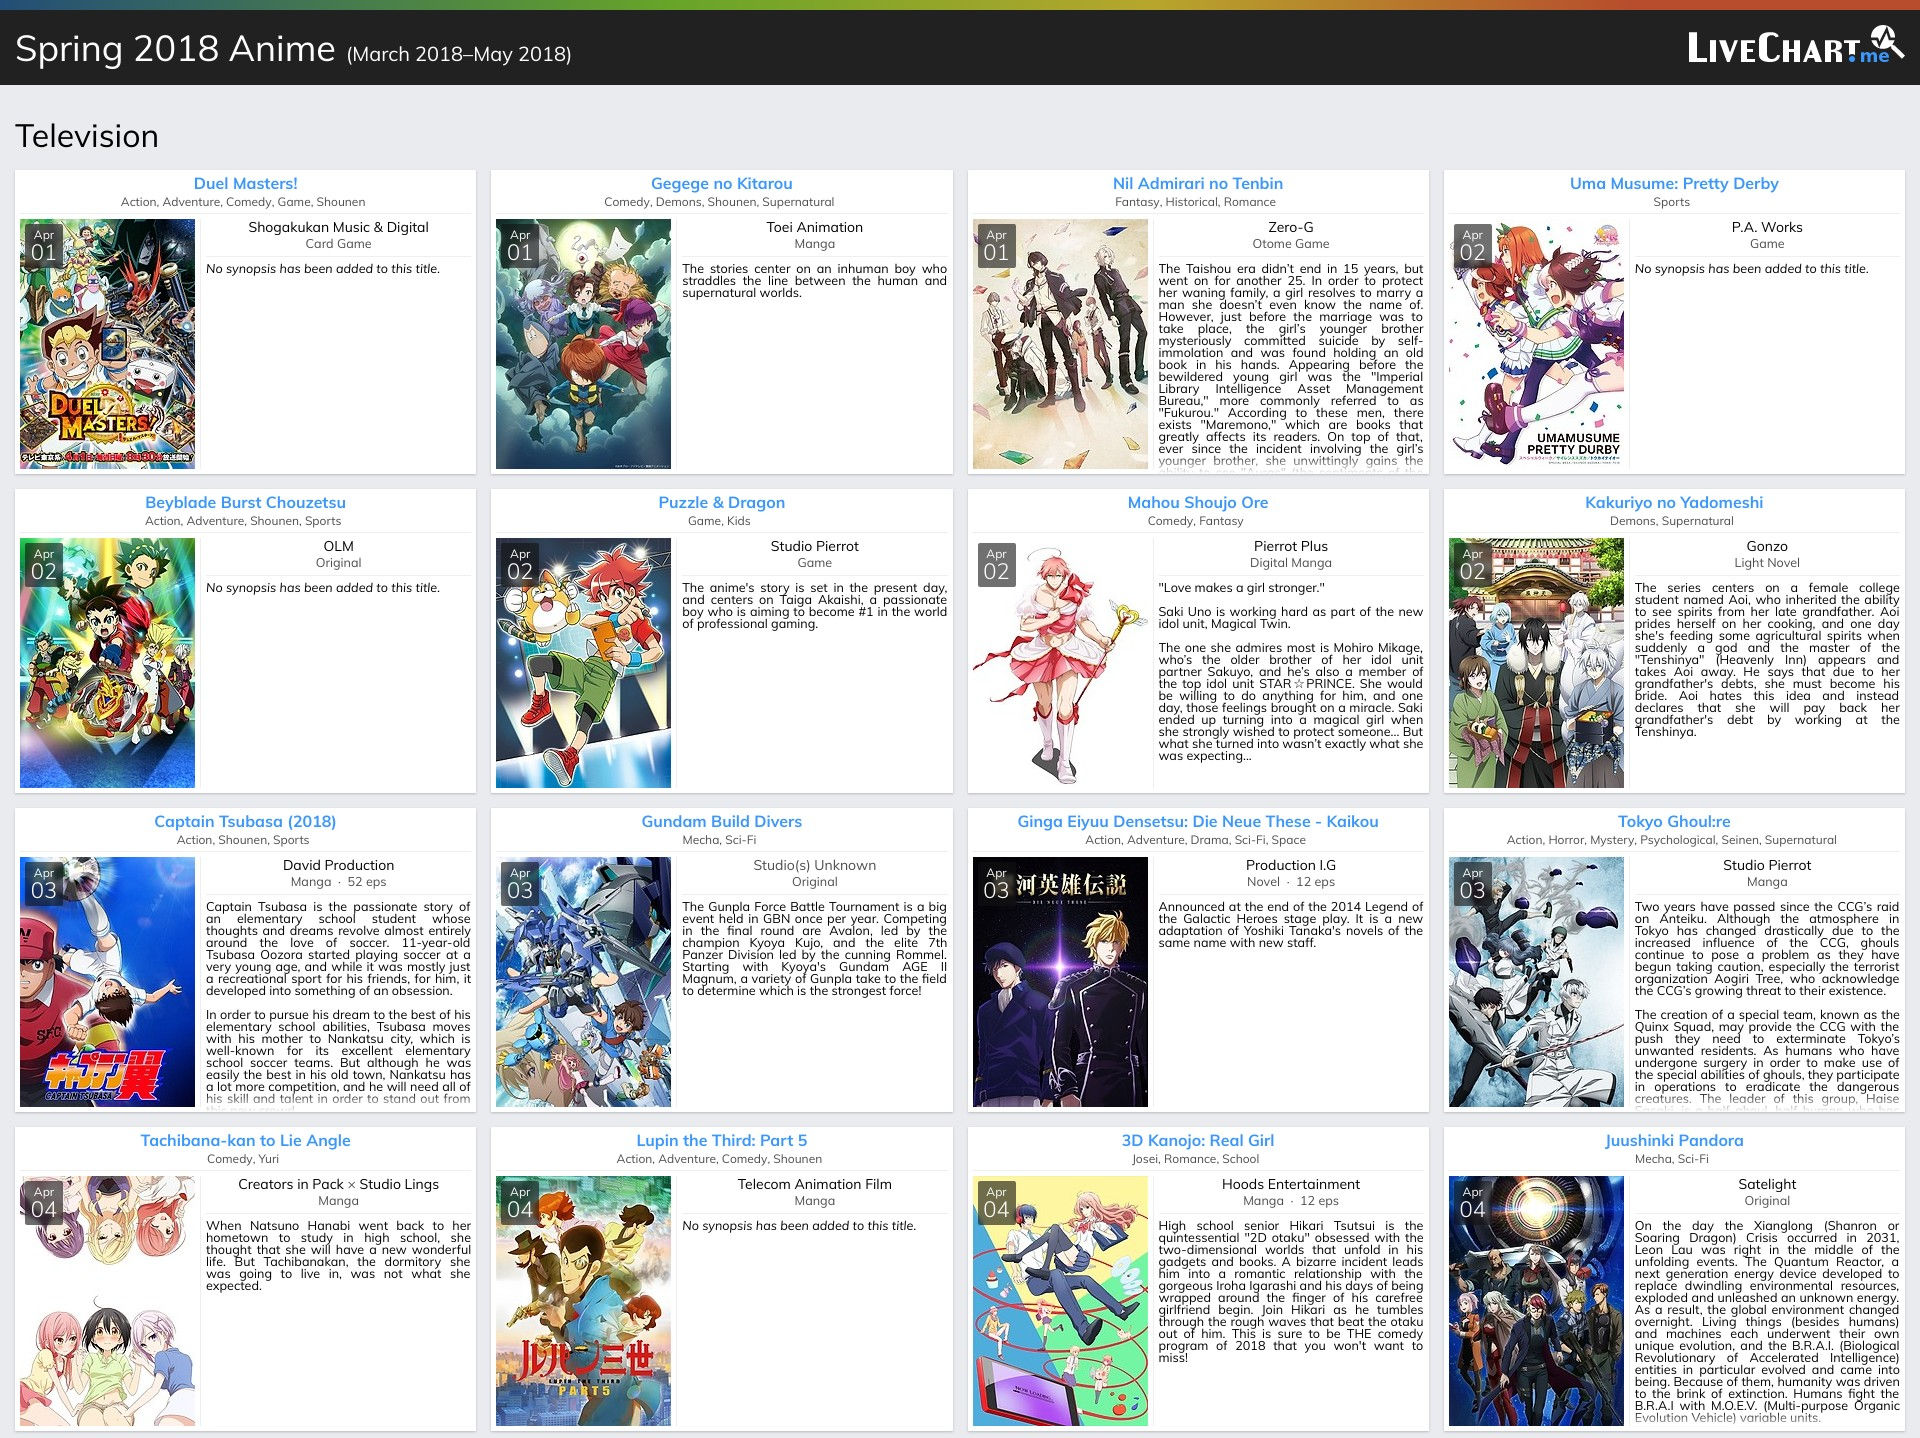The image size is (1920, 1438).
Task: Click 'Novel · 12 eps' under Production I.G
Action: pyautogui.click(x=1291, y=882)
